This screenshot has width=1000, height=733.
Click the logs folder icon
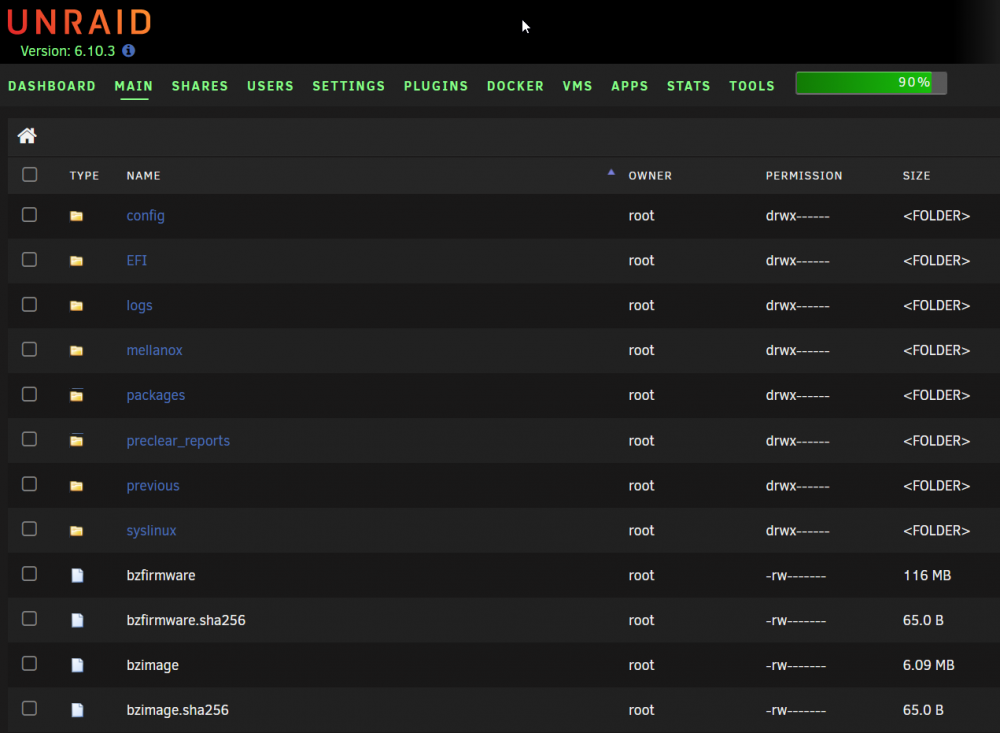77,306
